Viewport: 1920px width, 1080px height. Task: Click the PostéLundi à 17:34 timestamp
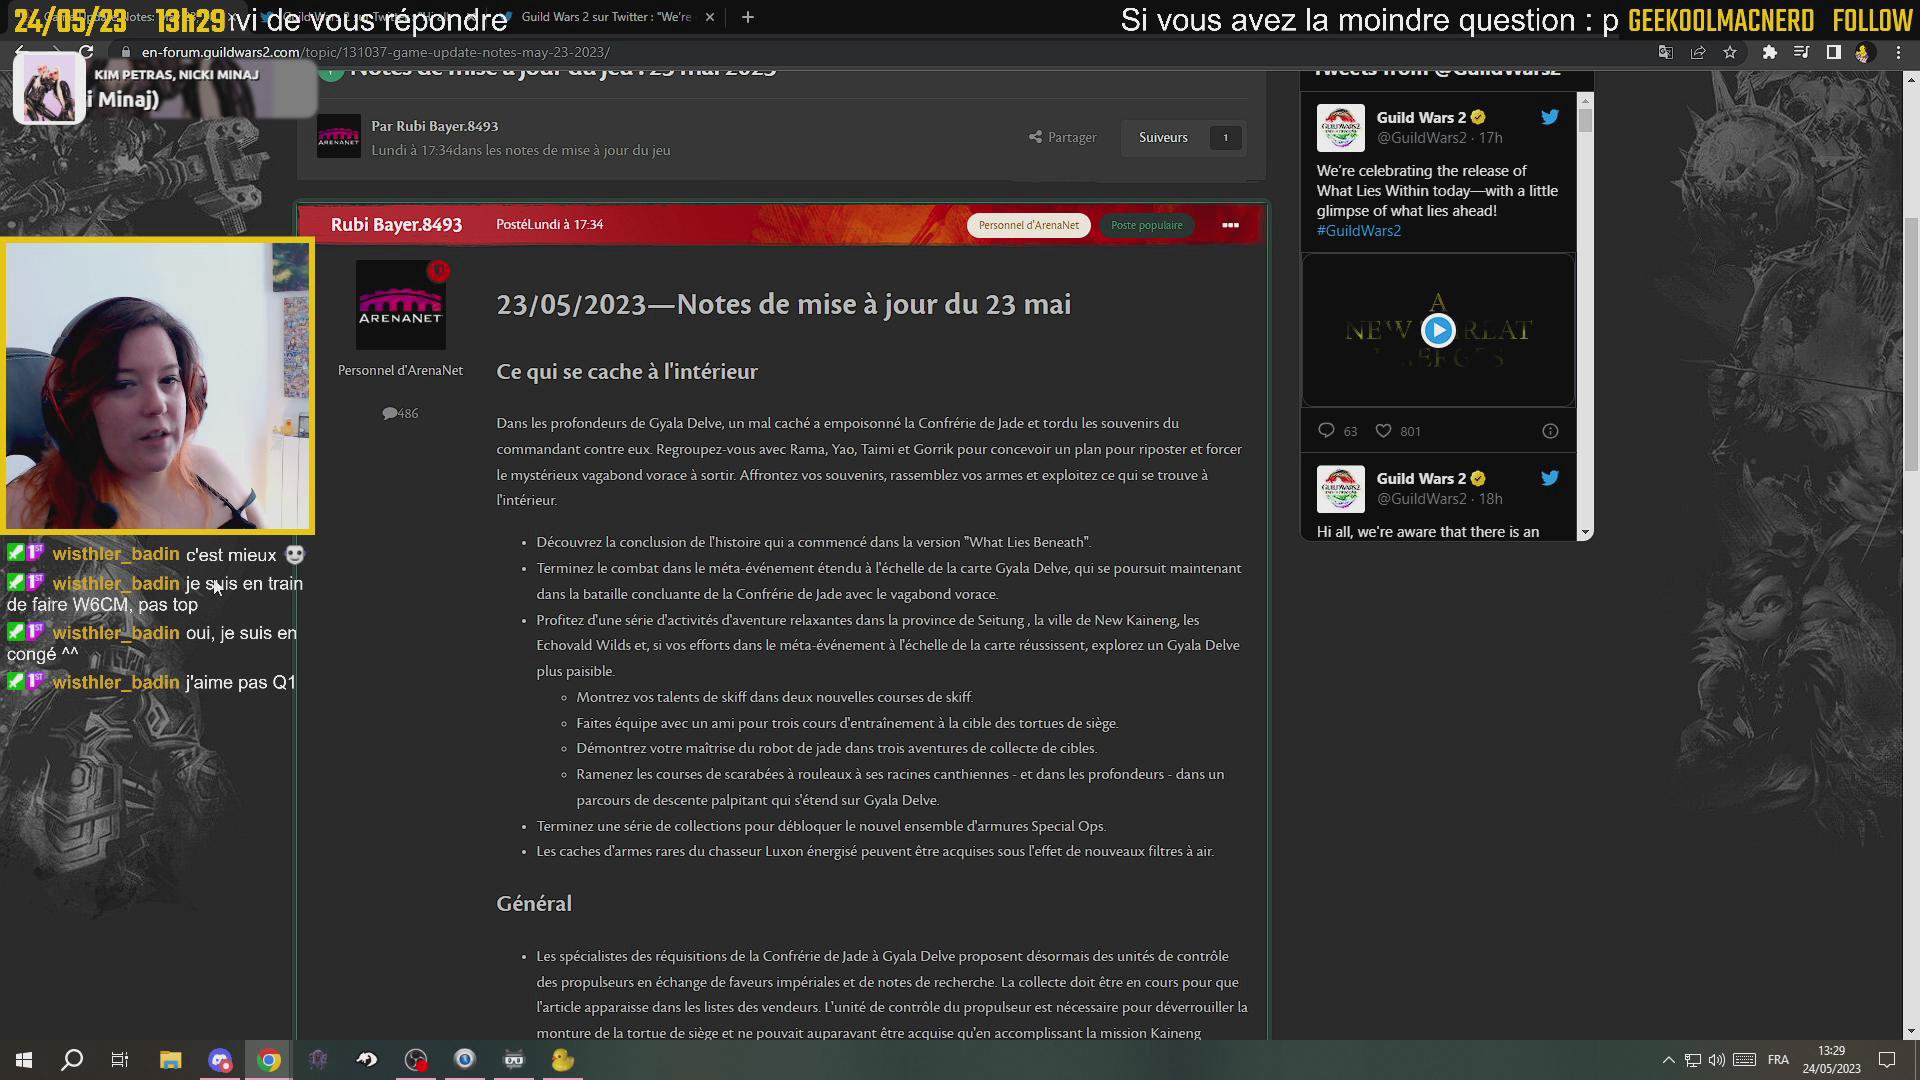pos(549,225)
